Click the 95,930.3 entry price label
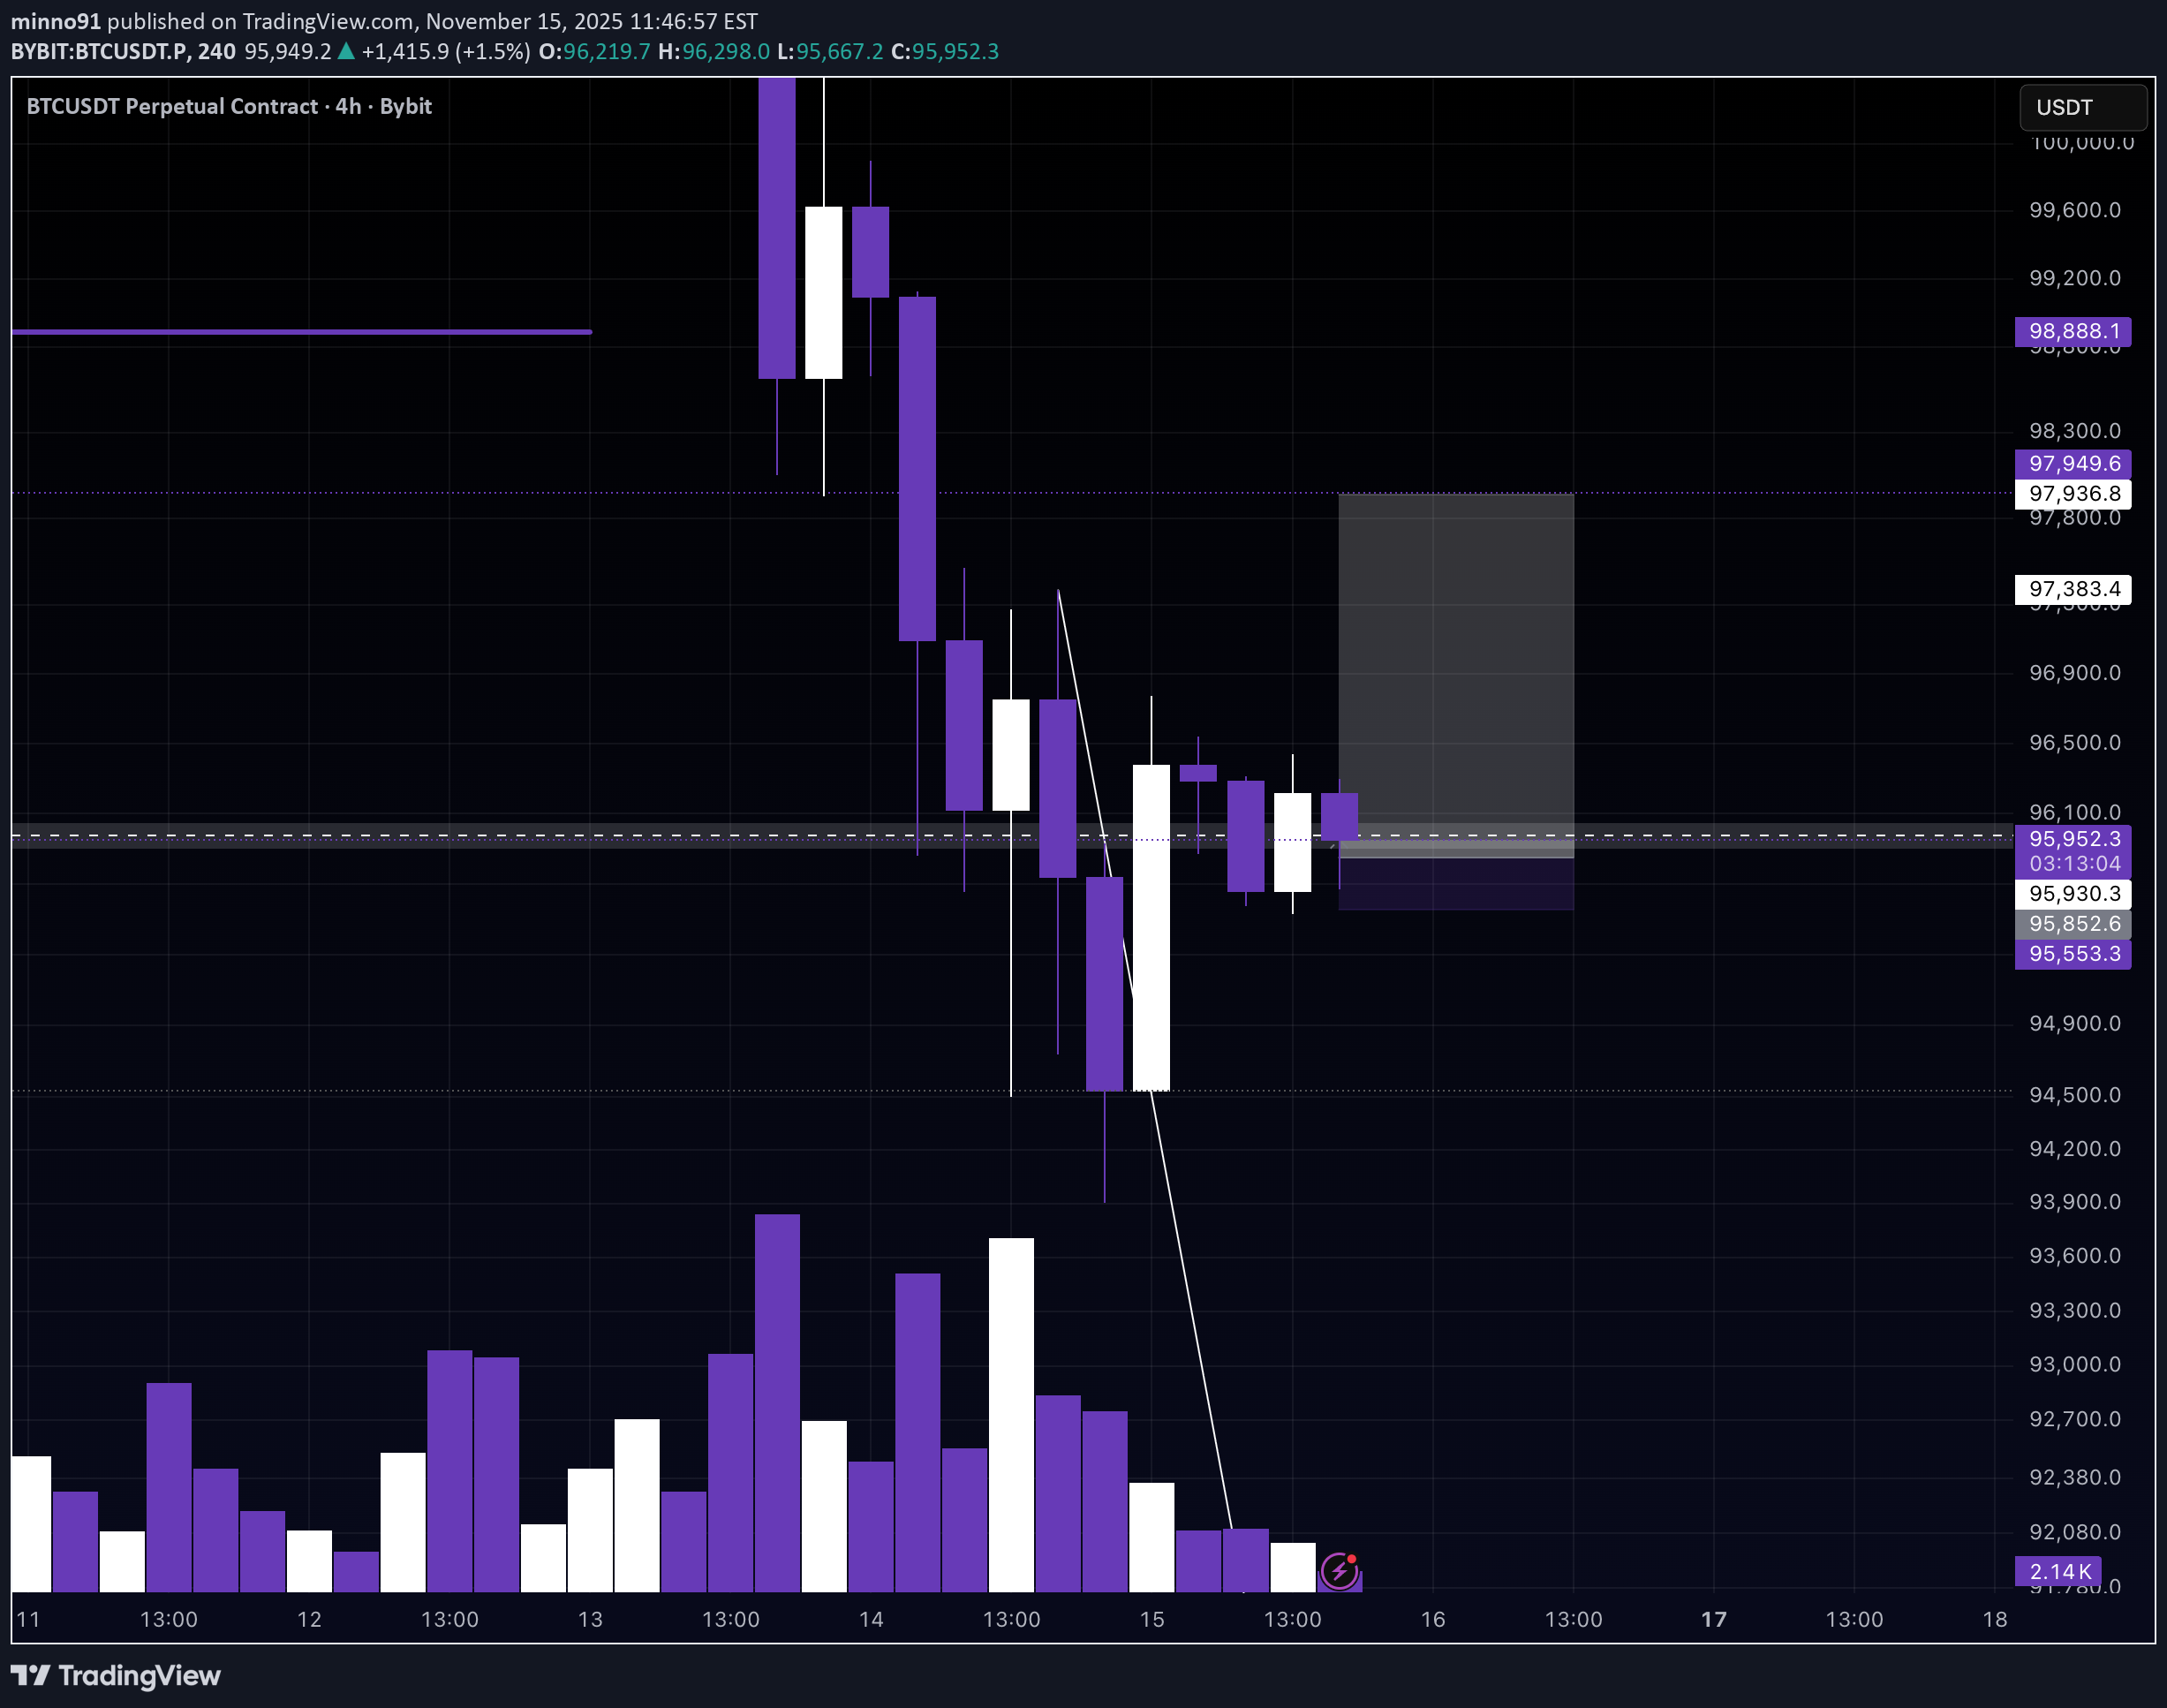Viewport: 2167px width, 1708px height. coord(2072,894)
